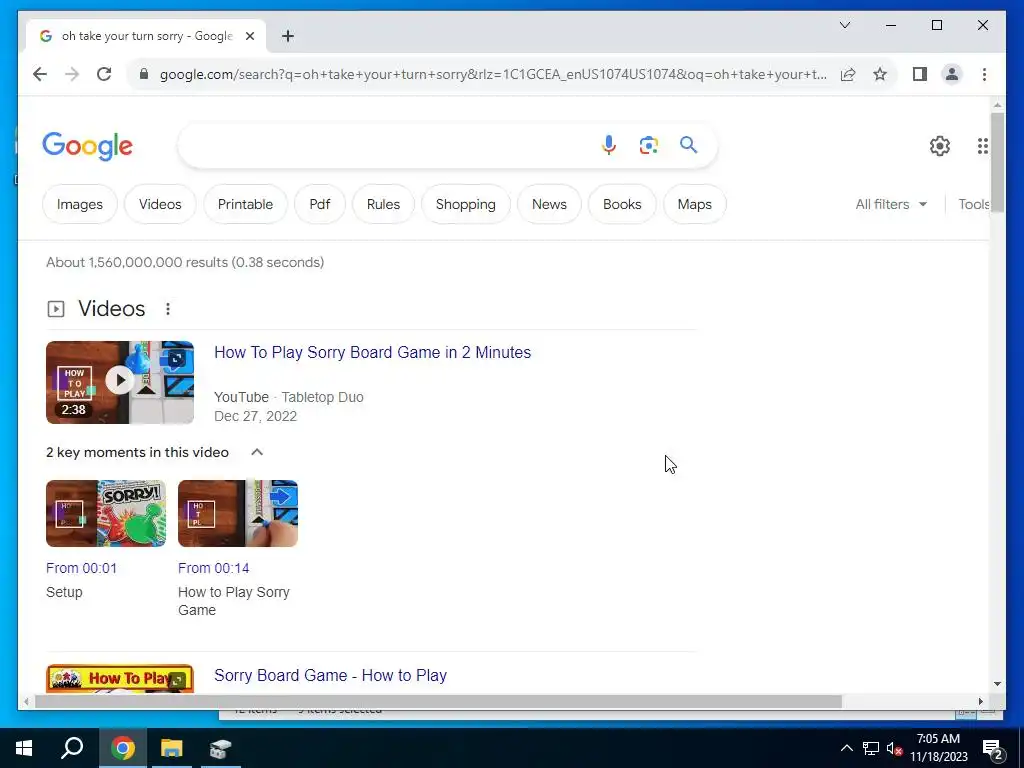Open the taskbar app beside File Explorer
This screenshot has height=768, width=1024.
tap(221, 748)
